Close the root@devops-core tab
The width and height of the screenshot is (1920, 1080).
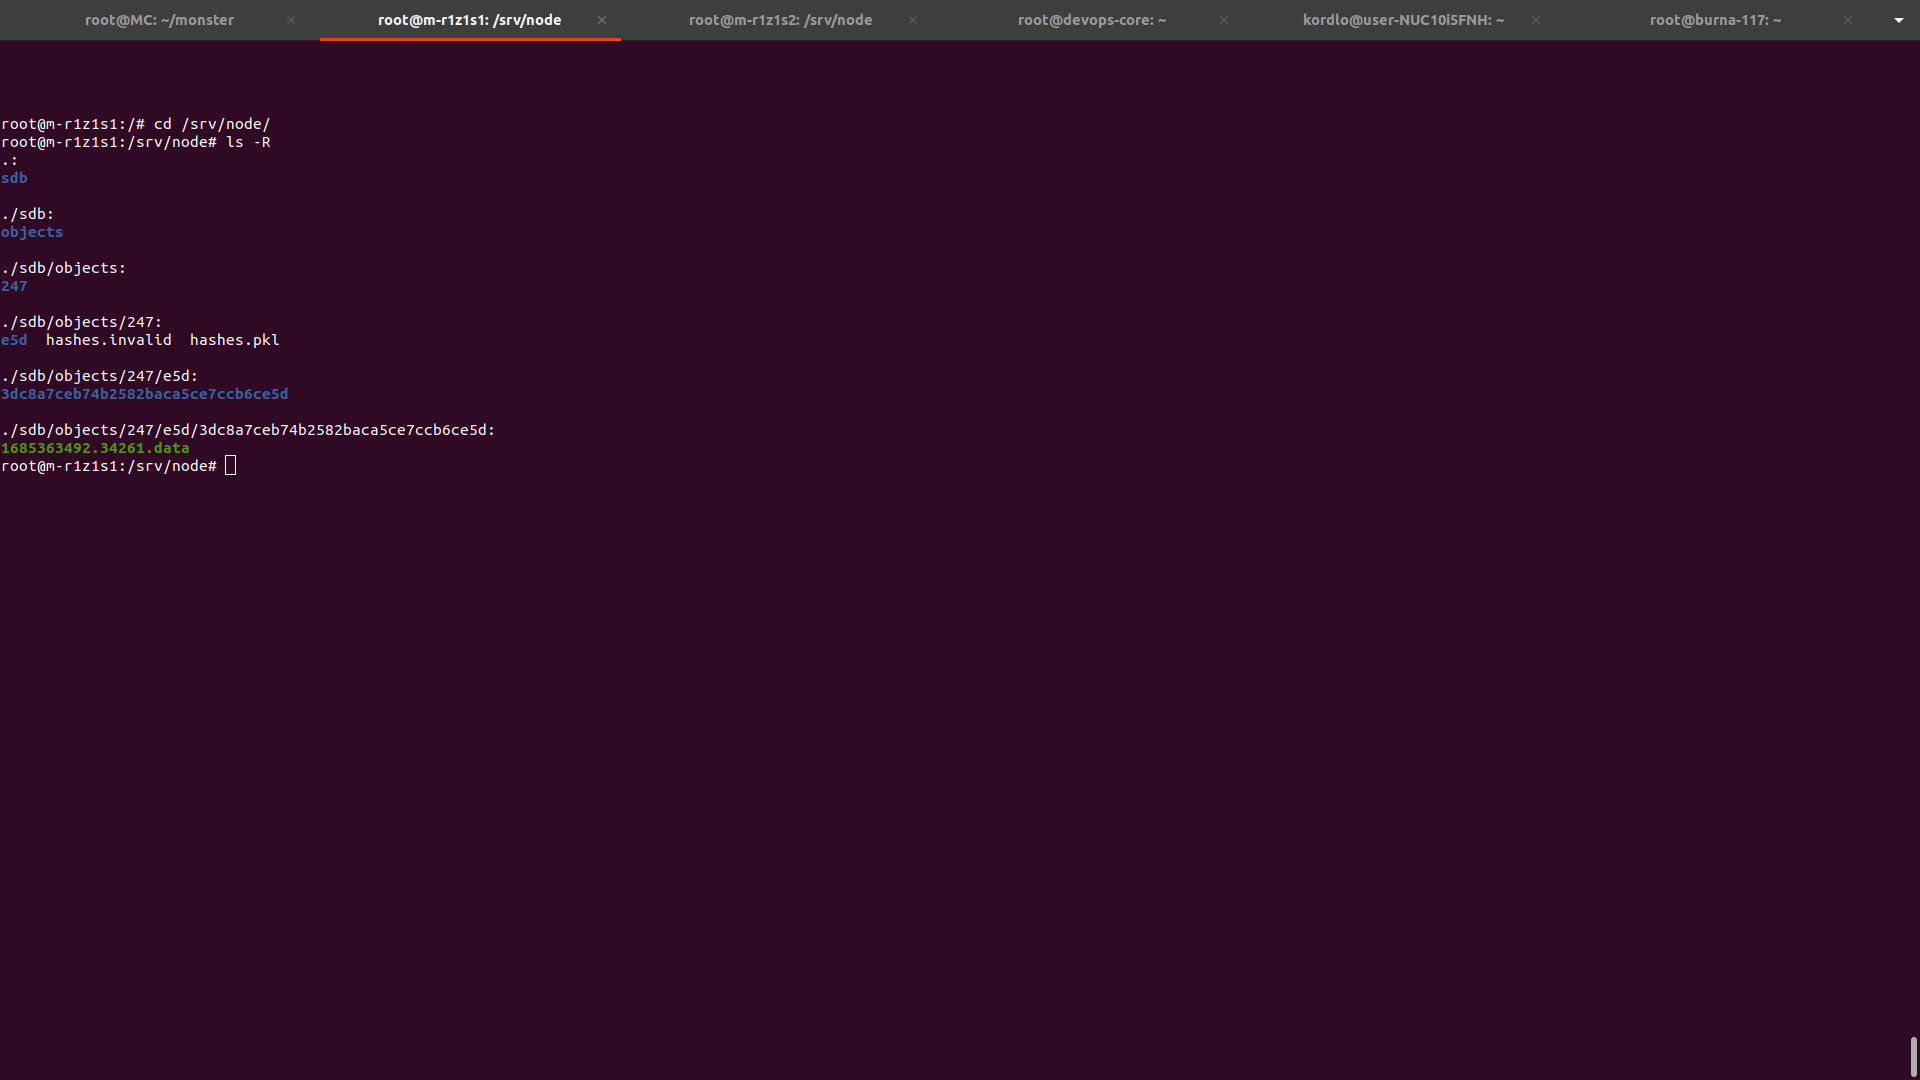coord(1224,20)
